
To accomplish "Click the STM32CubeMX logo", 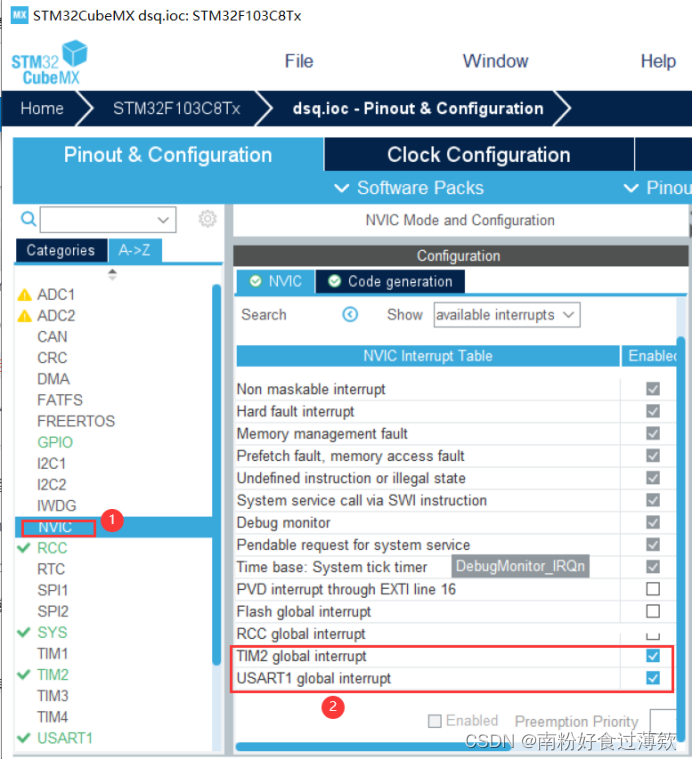I will (x=49, y=63).
